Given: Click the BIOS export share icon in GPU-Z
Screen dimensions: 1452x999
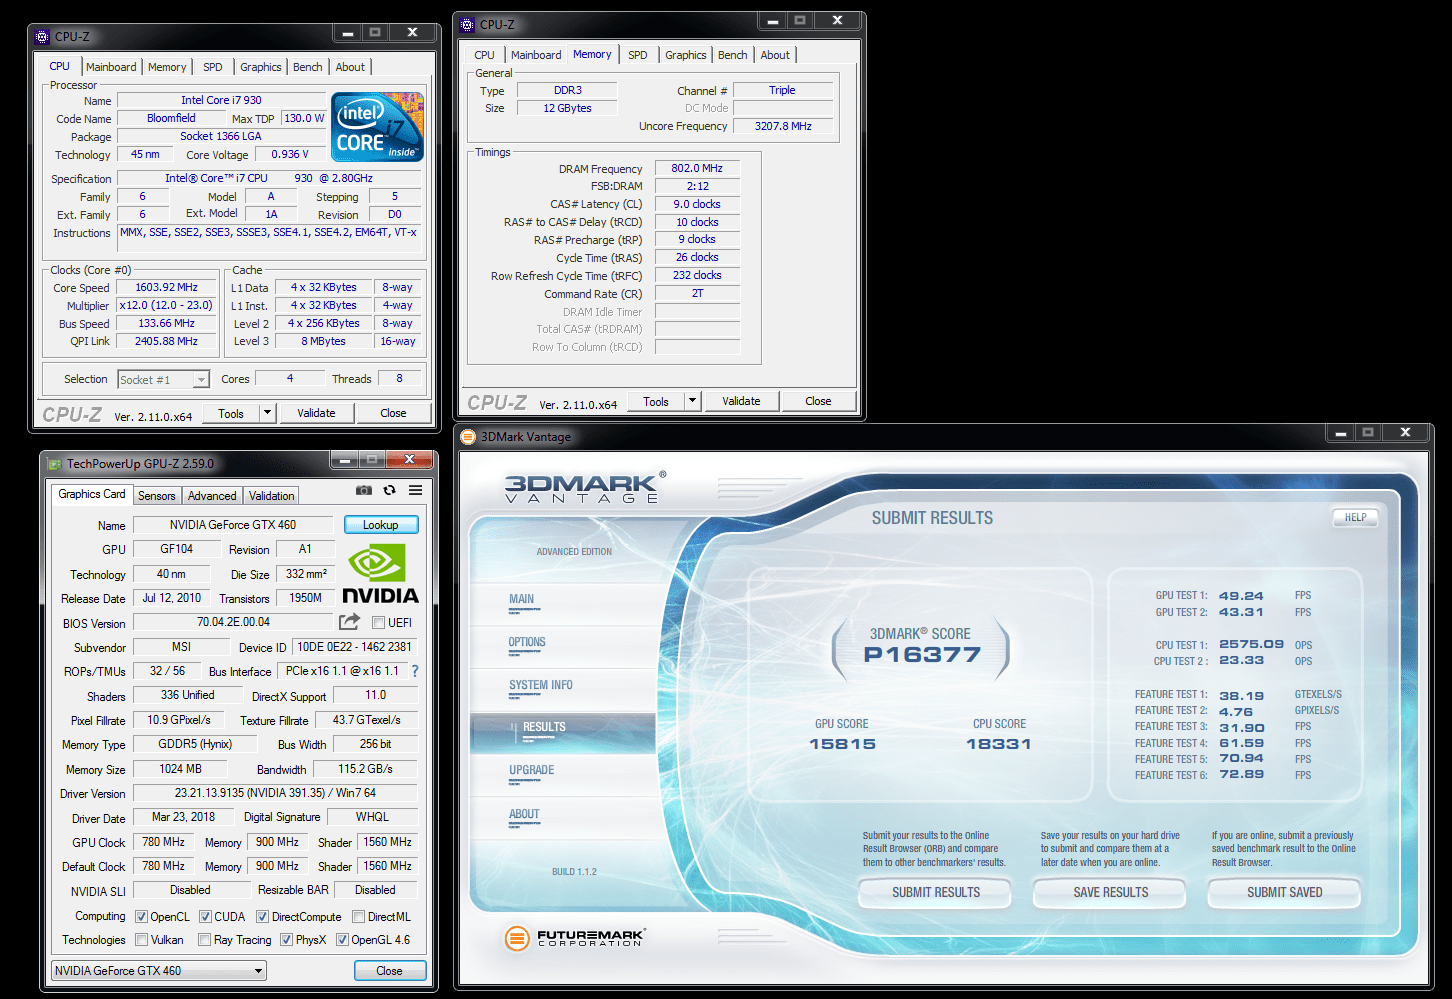Looking at the screenshot, I should click(349, 622).
